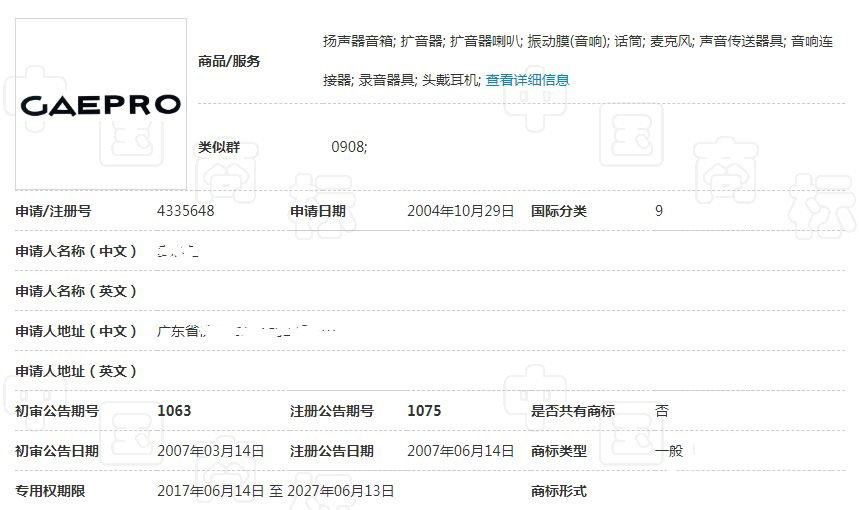Click the 注册公告日期 label

coord(331,451)
